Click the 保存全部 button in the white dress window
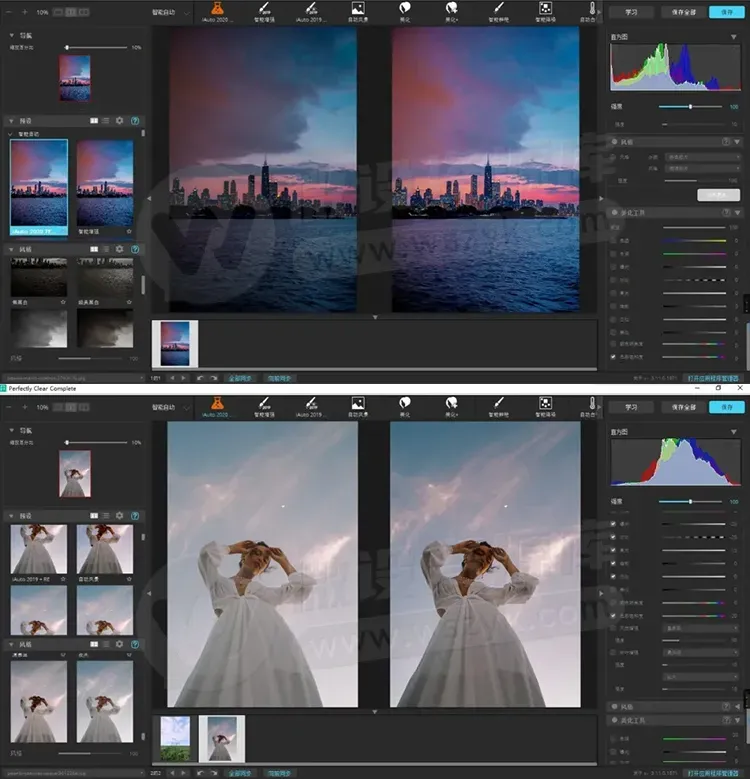This screenshot has width=750, height=779. 683,407
